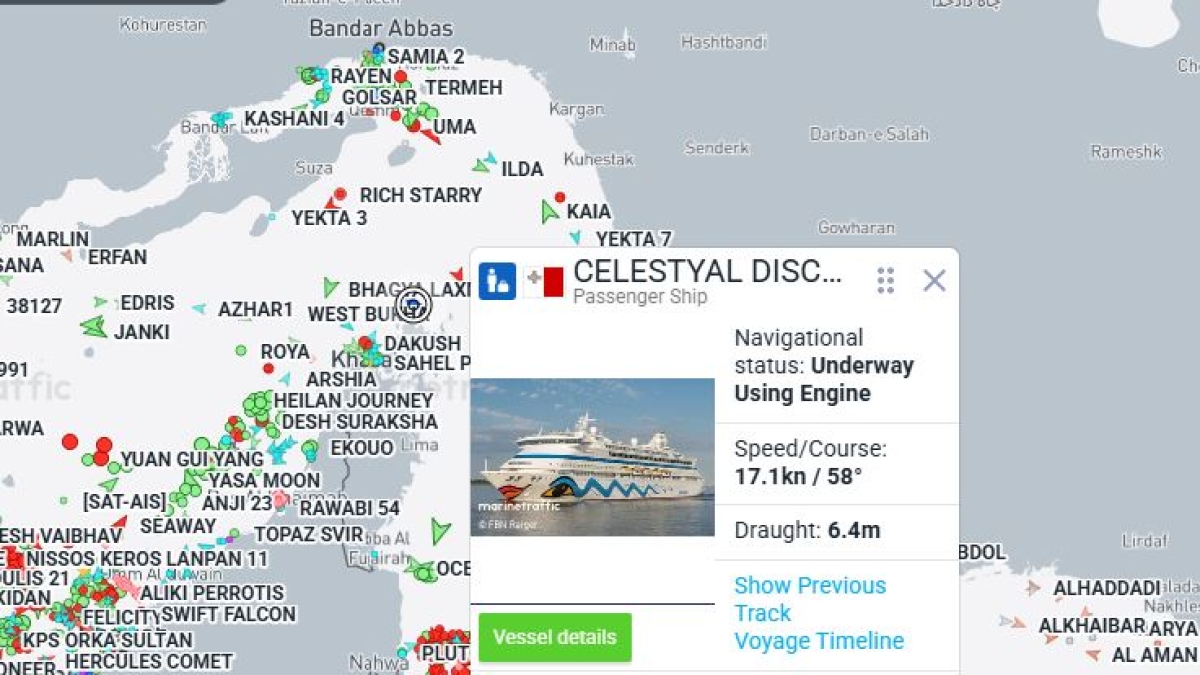This screenshot has width=1200, height=675.
Task: Select the AZHAR1 cyan vessel marker
Action: pyautogui.click(x=199, y=309)
